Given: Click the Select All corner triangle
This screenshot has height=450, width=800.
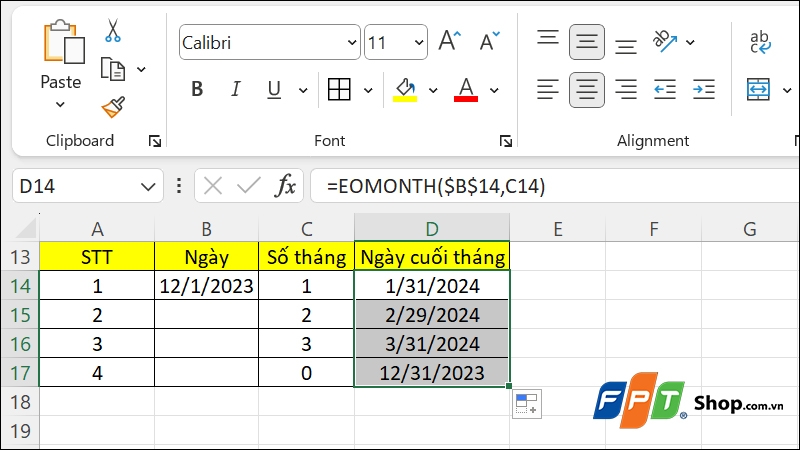Looking at the screenshot, I should click(27, 228).
